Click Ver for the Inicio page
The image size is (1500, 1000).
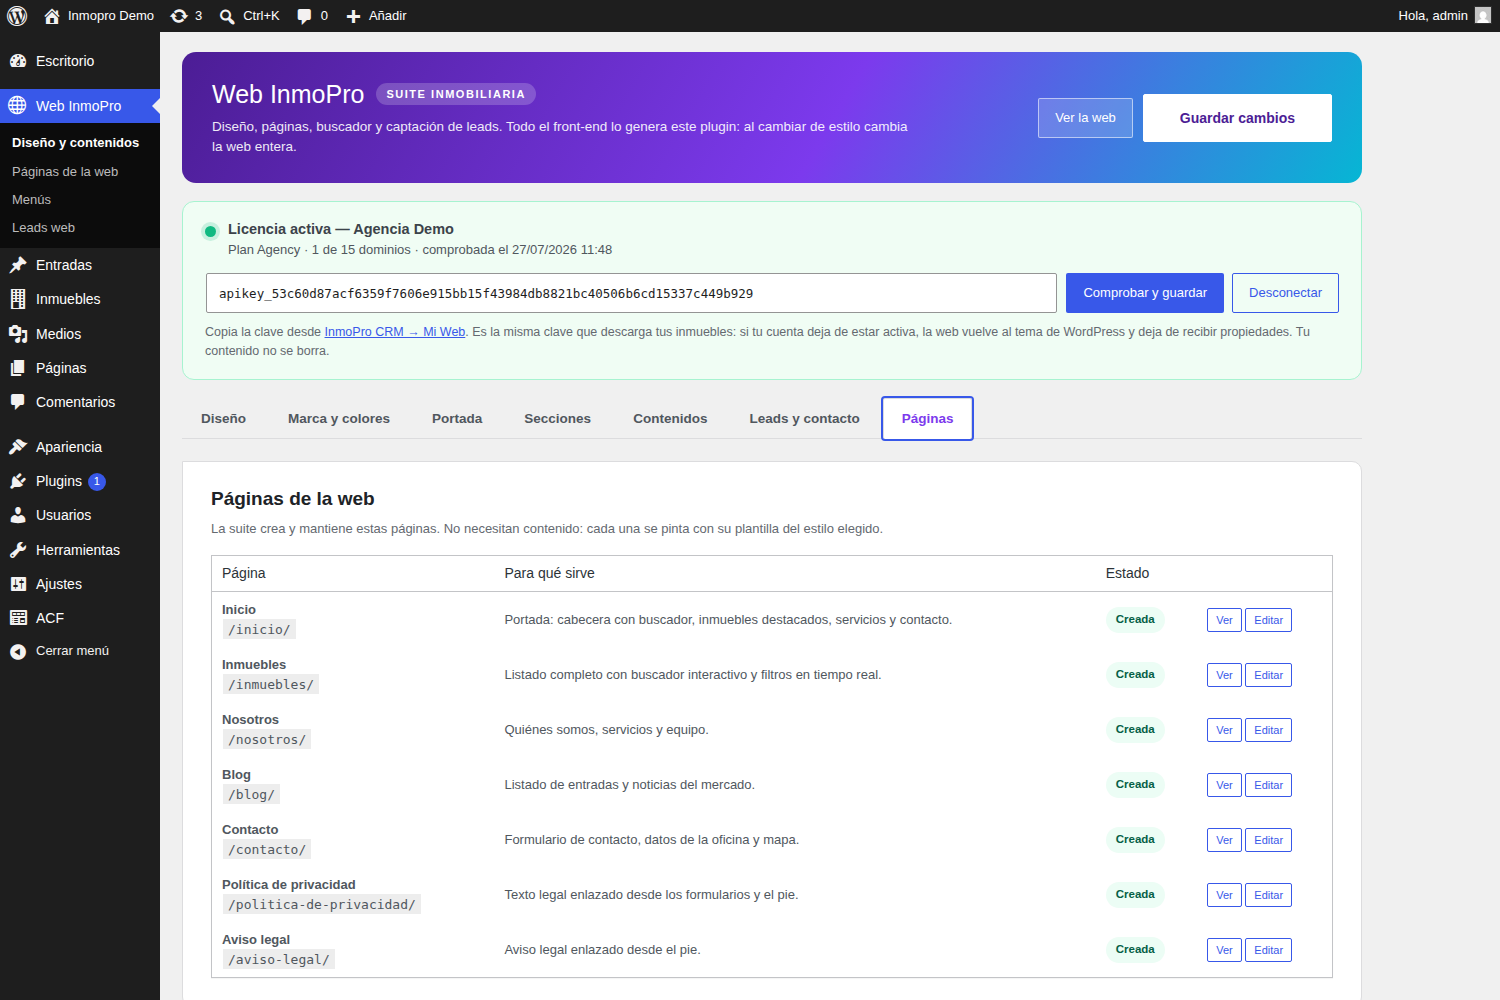[x=1224, y=620]
